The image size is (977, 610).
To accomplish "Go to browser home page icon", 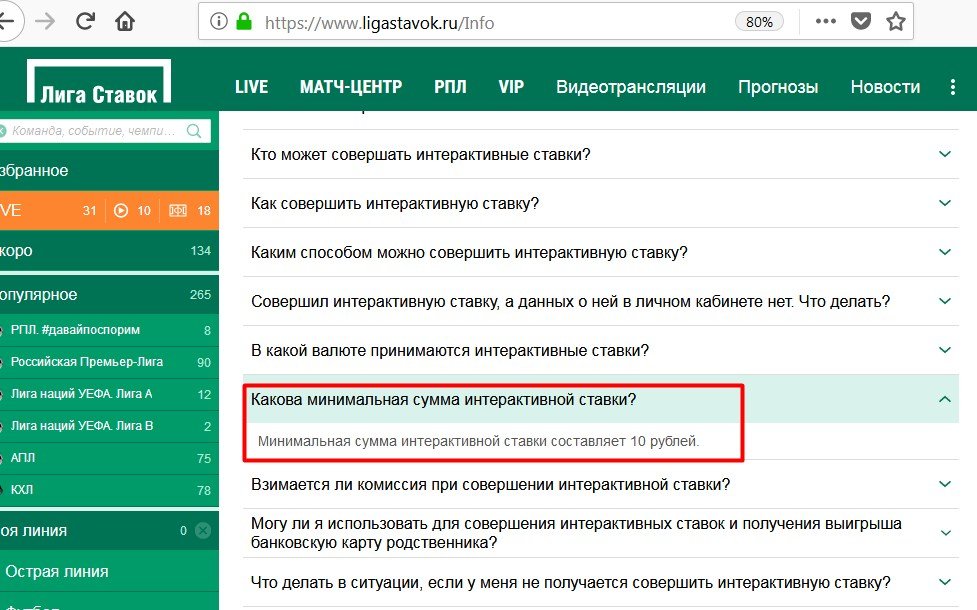I will (x=125, y=21).
